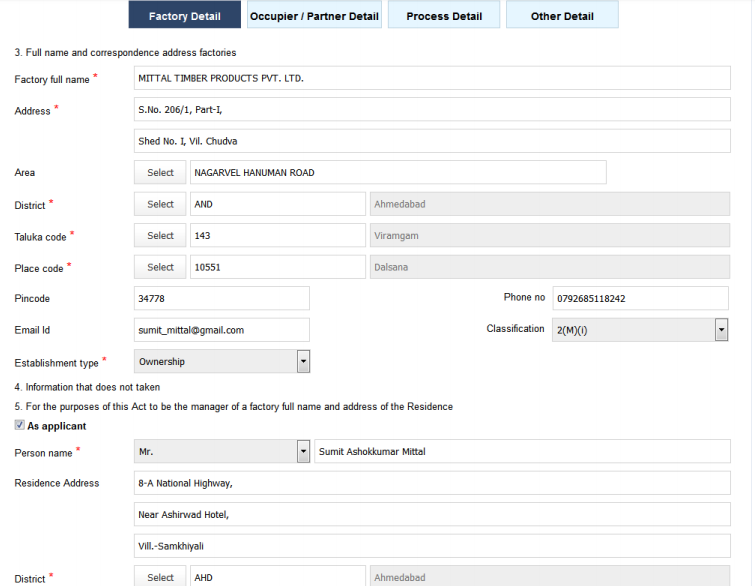Open the Other Detail tab
The height and width of the screenshot is (586, 755).
561,16
